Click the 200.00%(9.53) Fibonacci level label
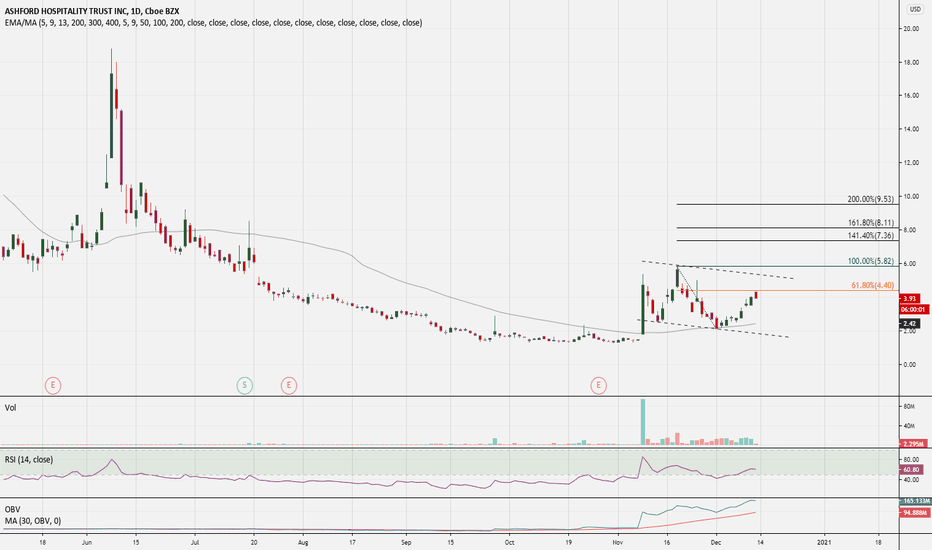Image resolution: width=932 pixels, height=550 pixels. tap(870, 200)
